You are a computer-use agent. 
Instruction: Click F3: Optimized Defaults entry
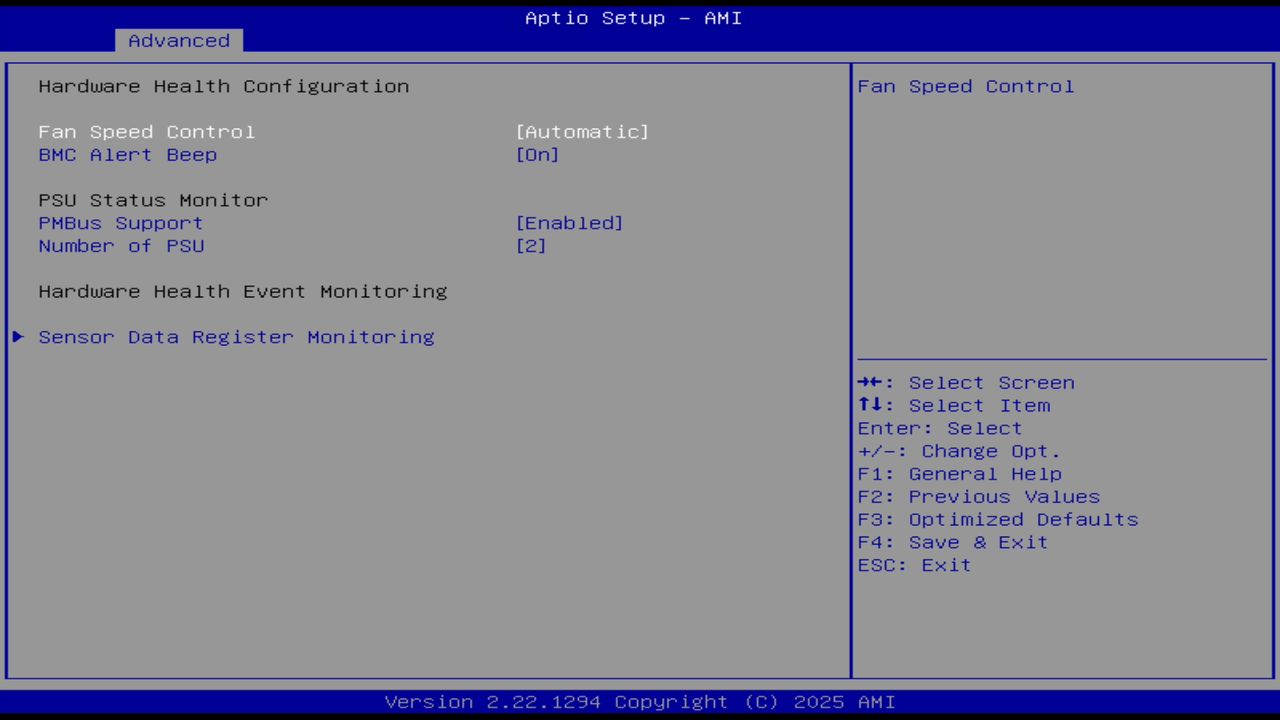(x=997, y=519)
